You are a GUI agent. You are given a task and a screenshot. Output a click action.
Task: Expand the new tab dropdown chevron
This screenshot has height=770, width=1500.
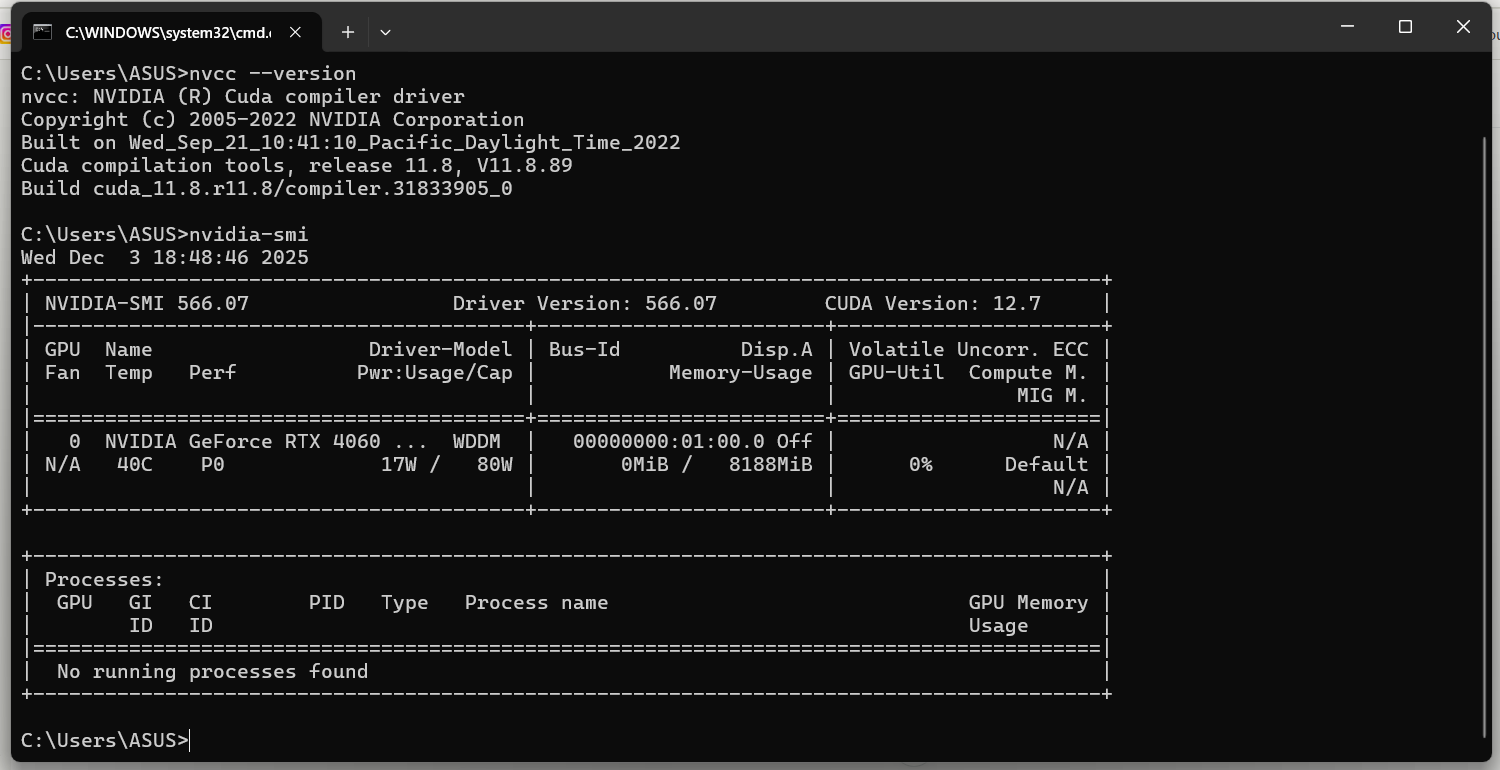coord(385,32)
